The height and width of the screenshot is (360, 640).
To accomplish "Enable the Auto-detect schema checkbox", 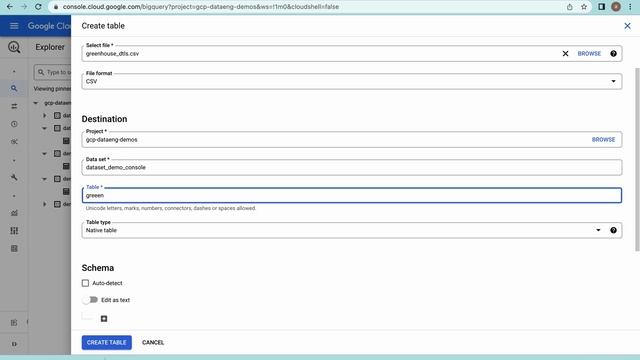I will (x=85, y=283).
